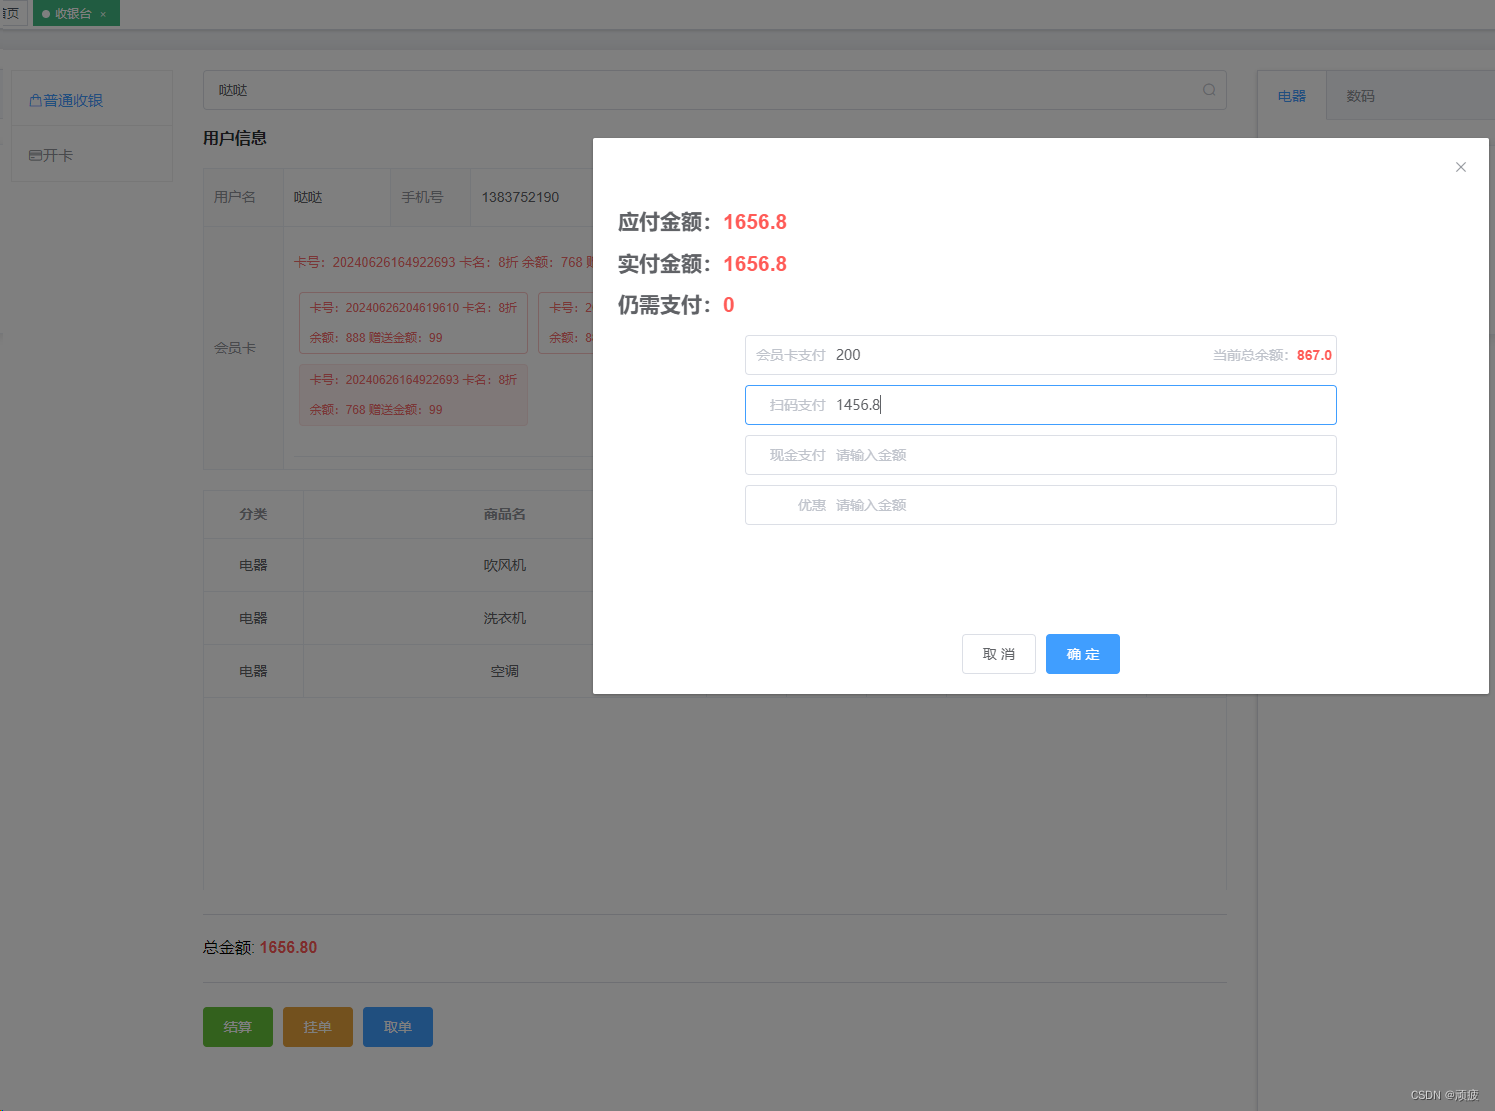
Task: Click the 确定 button
Action: point(1082,654)
